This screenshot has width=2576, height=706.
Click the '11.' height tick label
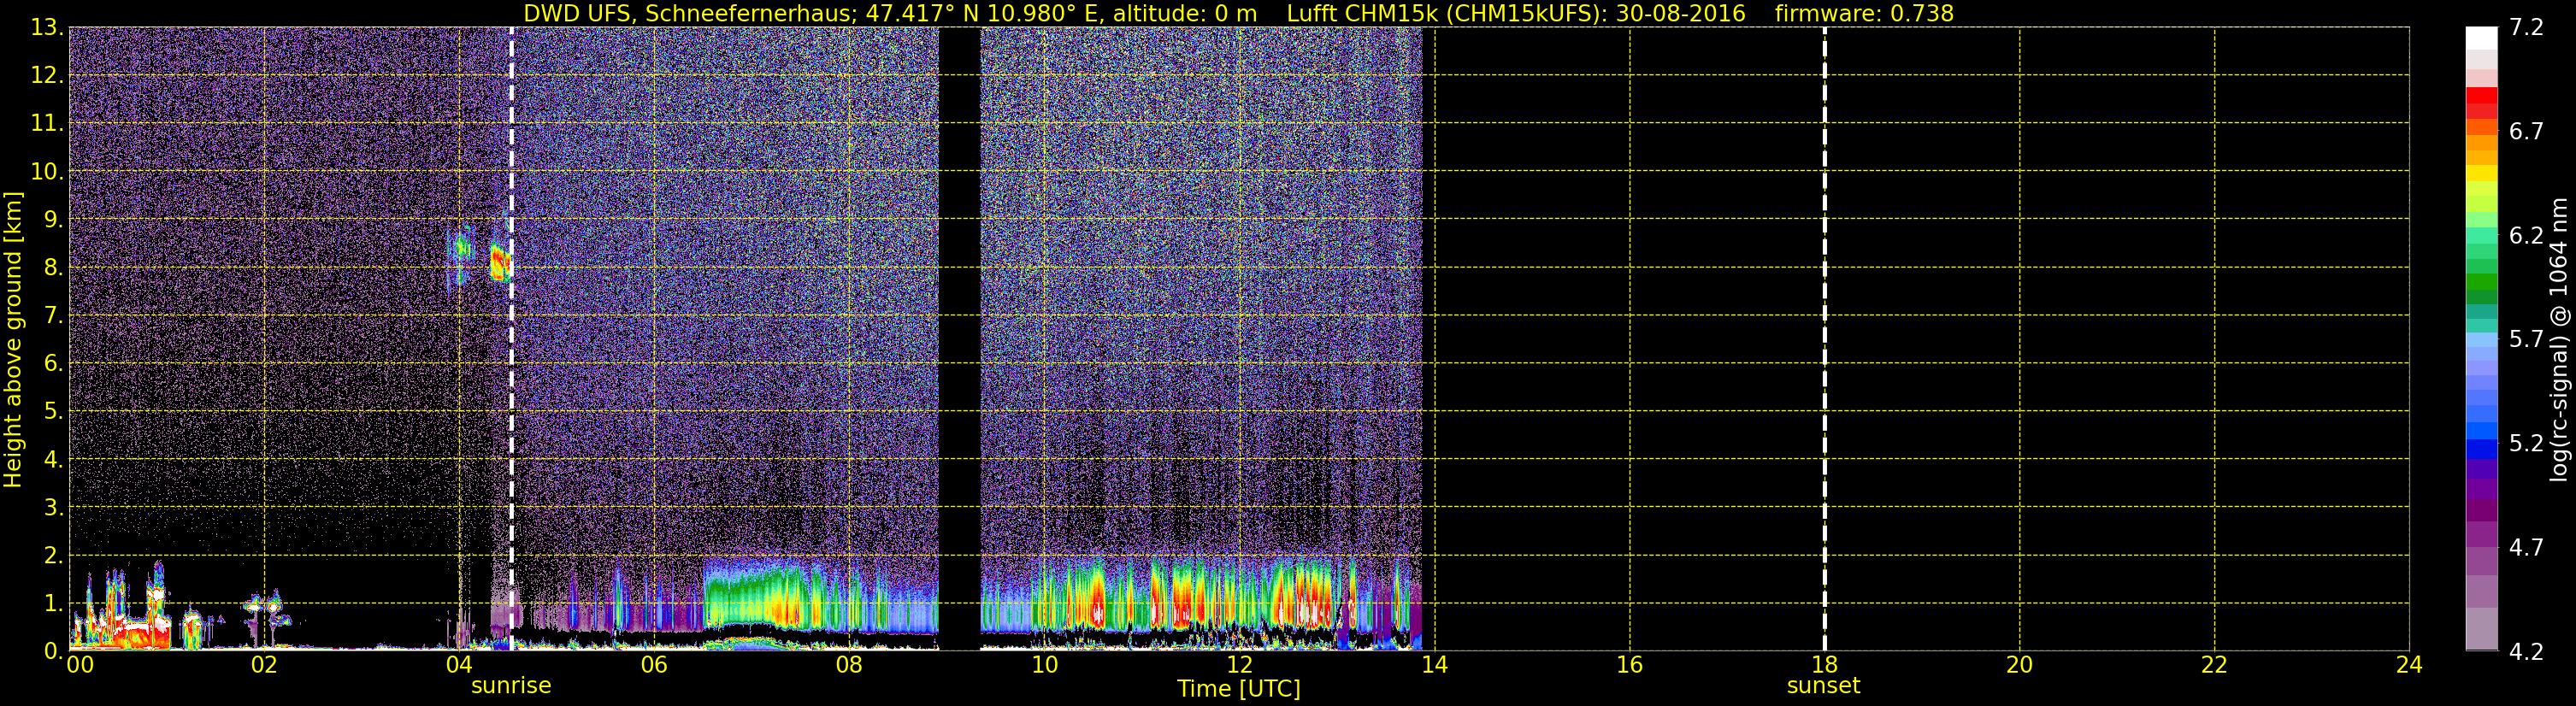point(46,124)
